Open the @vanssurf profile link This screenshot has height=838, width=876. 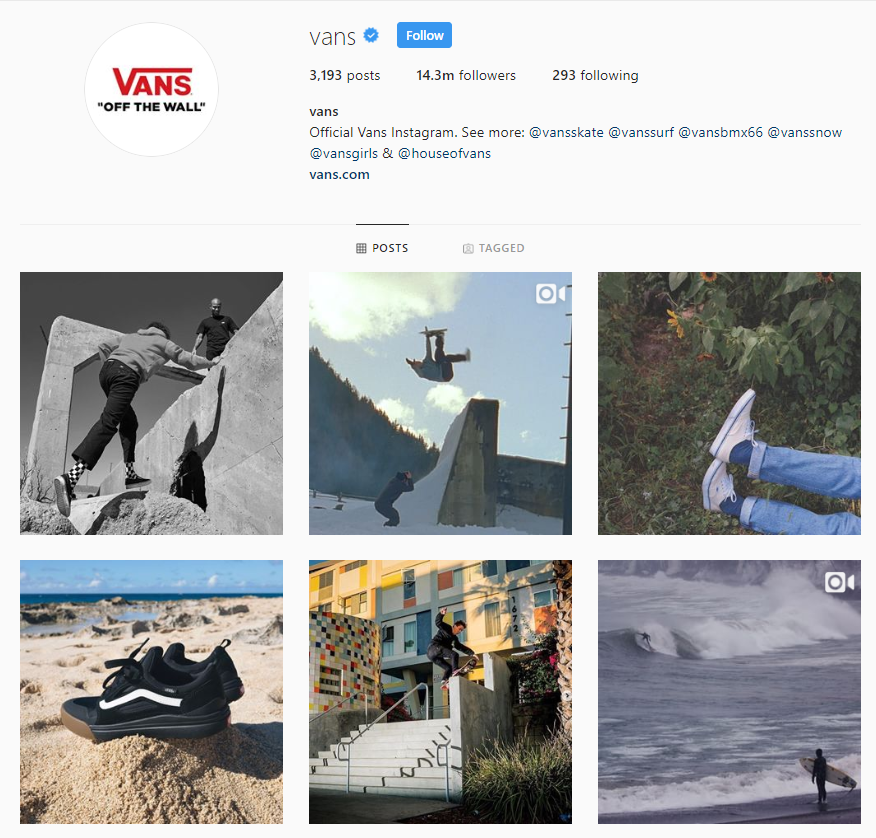pyautogui.click(x=641, y=132)
